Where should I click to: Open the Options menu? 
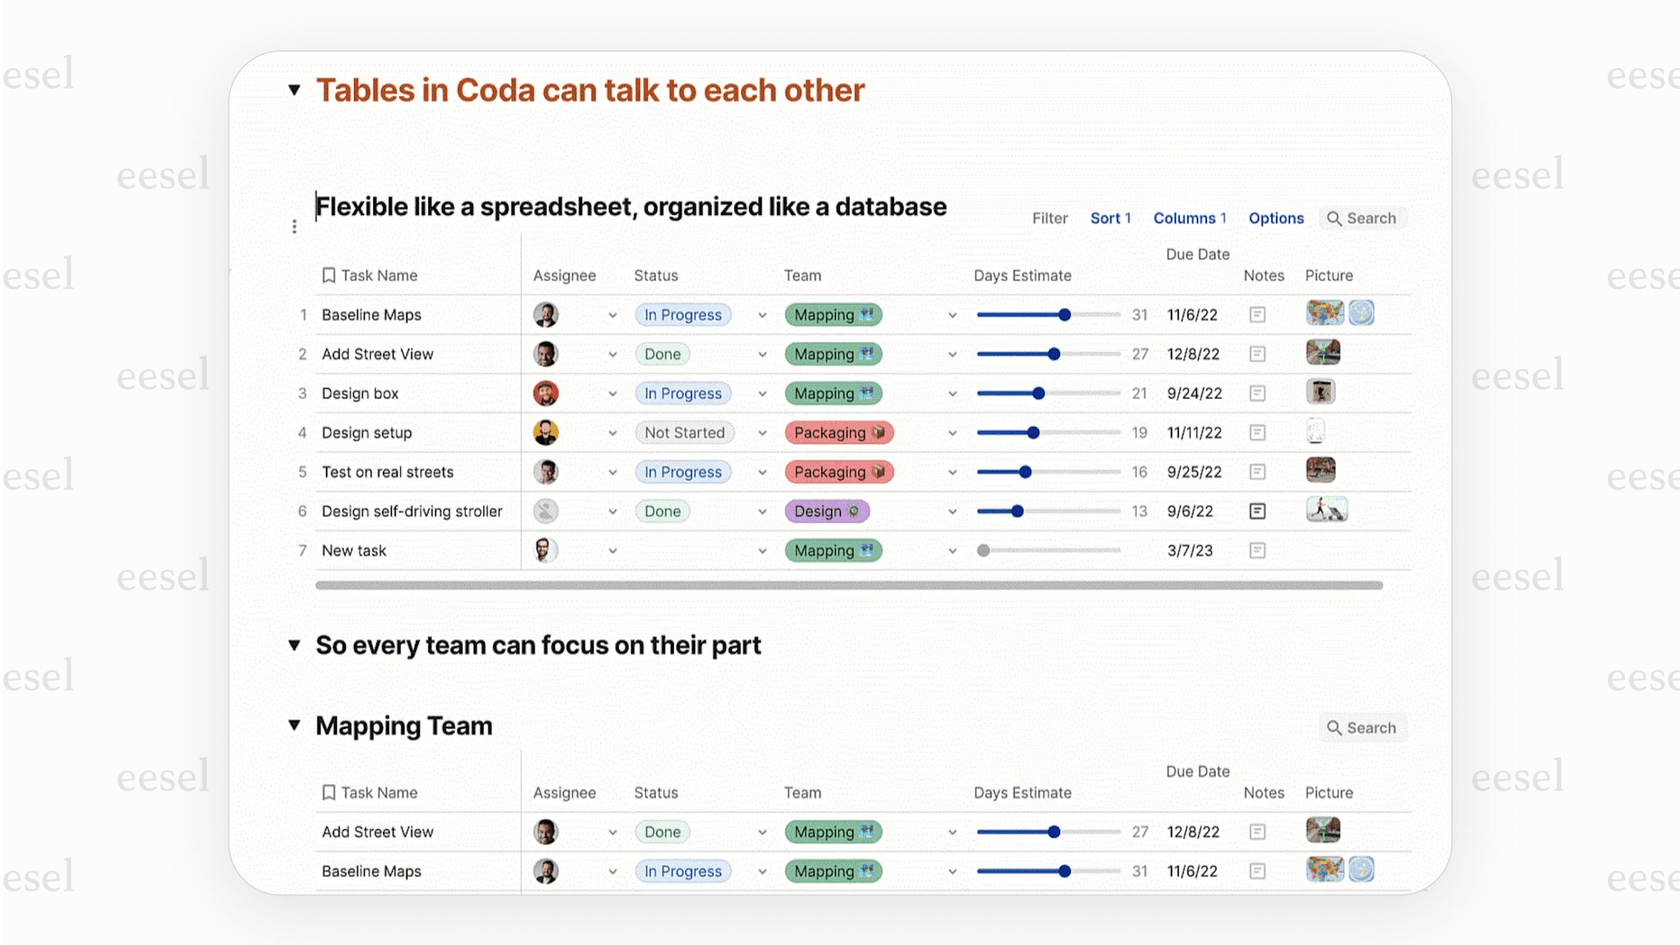point(1275,218)
